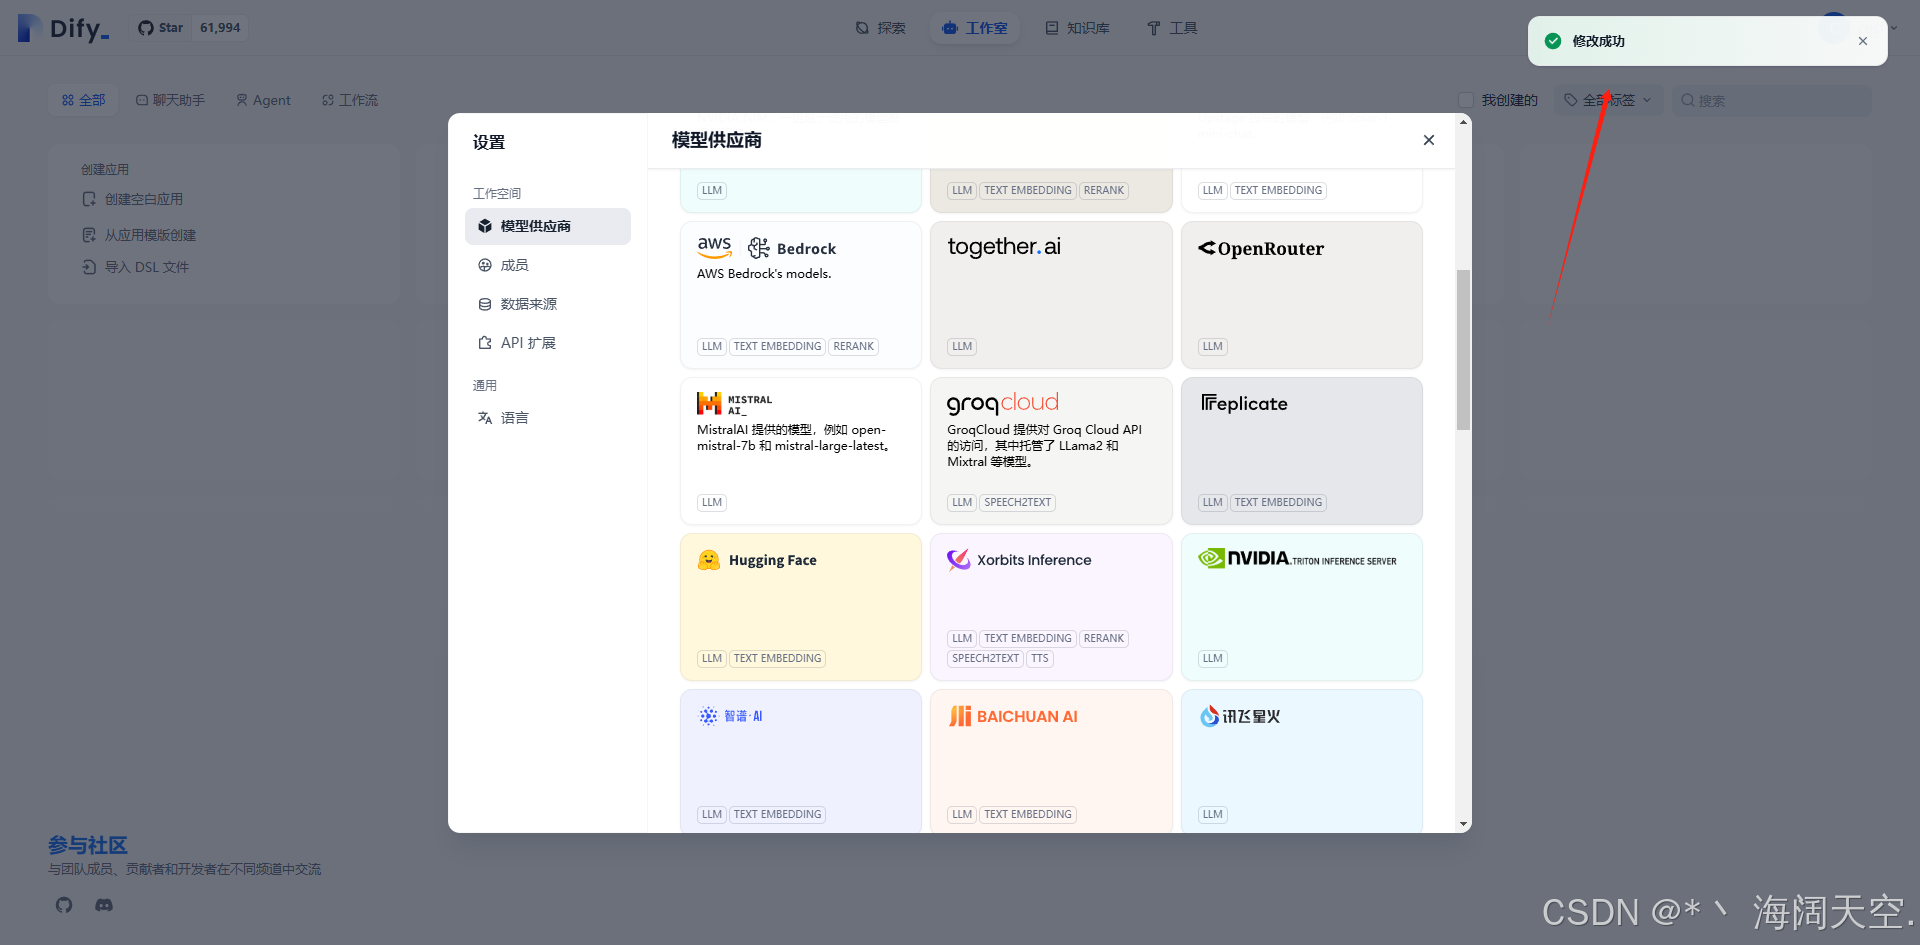Click the dialog scrollbar thumb
Image resolution: width=1920 pixels, height=945 pixels.
click(x=1463, y=350)
